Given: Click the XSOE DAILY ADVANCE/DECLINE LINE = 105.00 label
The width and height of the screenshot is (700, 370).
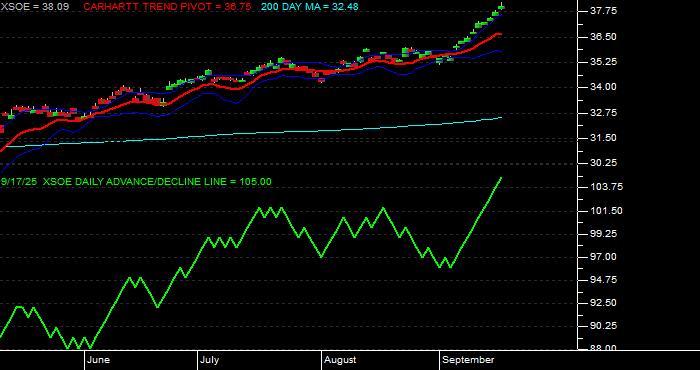Looking at the screenshot, I should (x=157, y=182).
